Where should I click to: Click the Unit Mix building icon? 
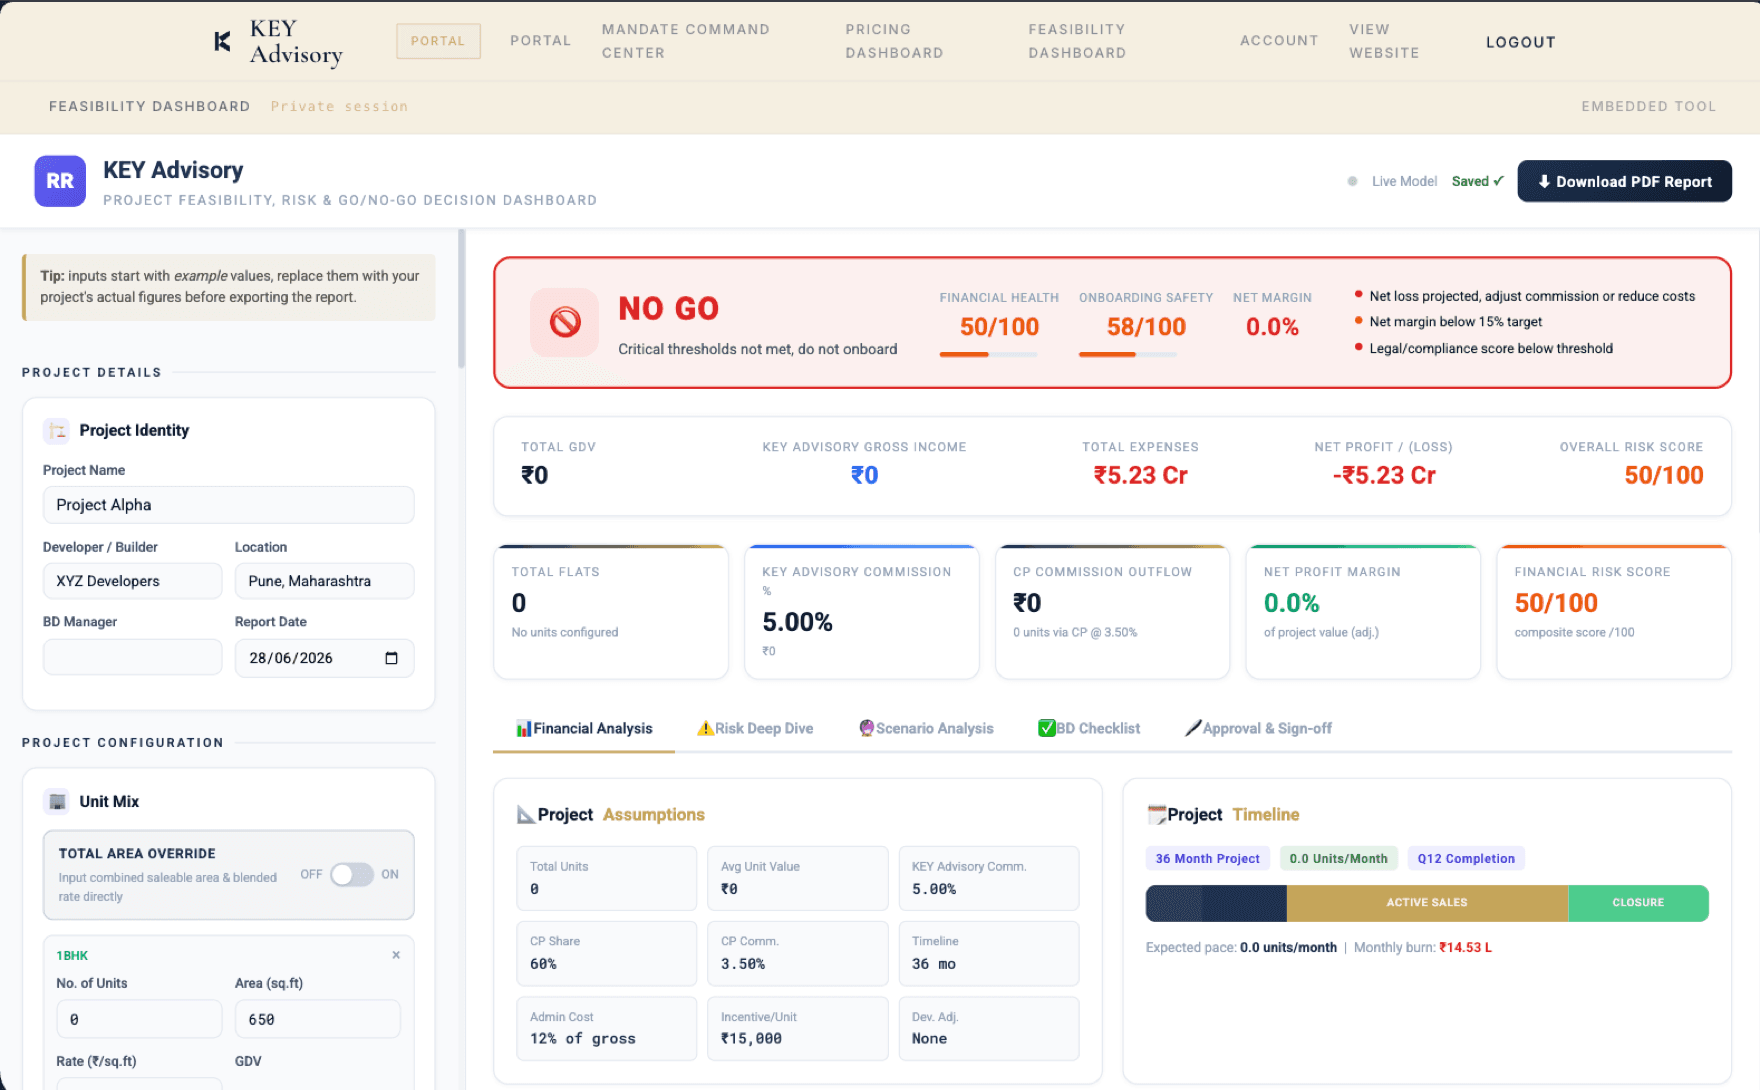(57, 801)
